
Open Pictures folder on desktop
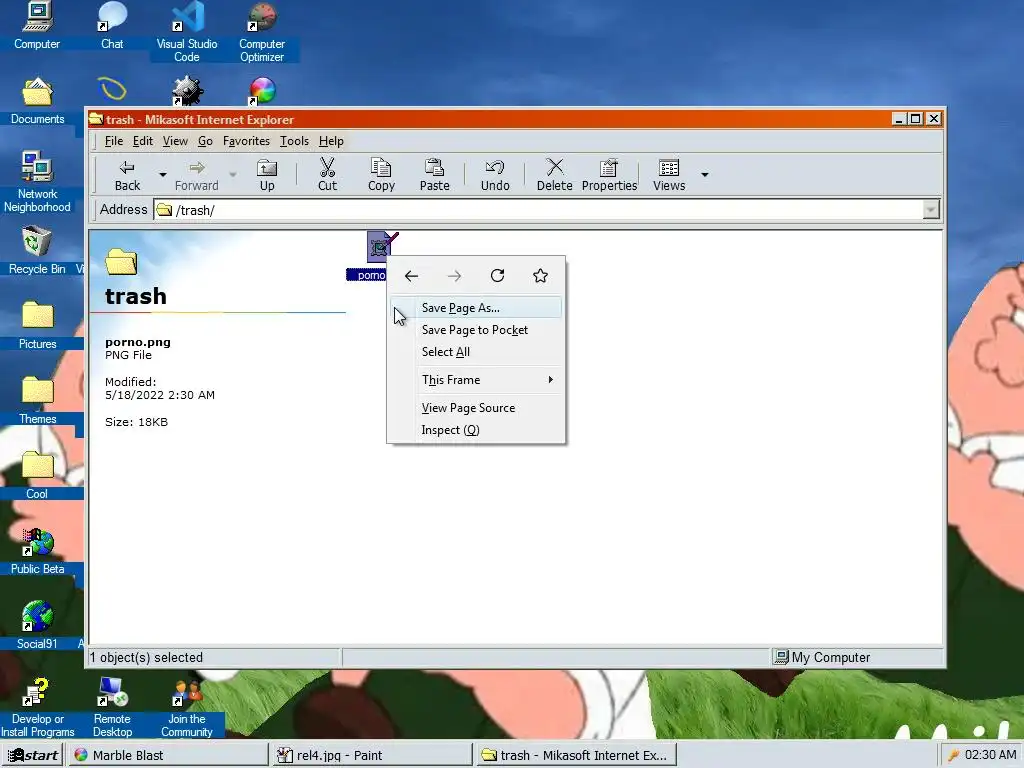[x=37, y=326]
